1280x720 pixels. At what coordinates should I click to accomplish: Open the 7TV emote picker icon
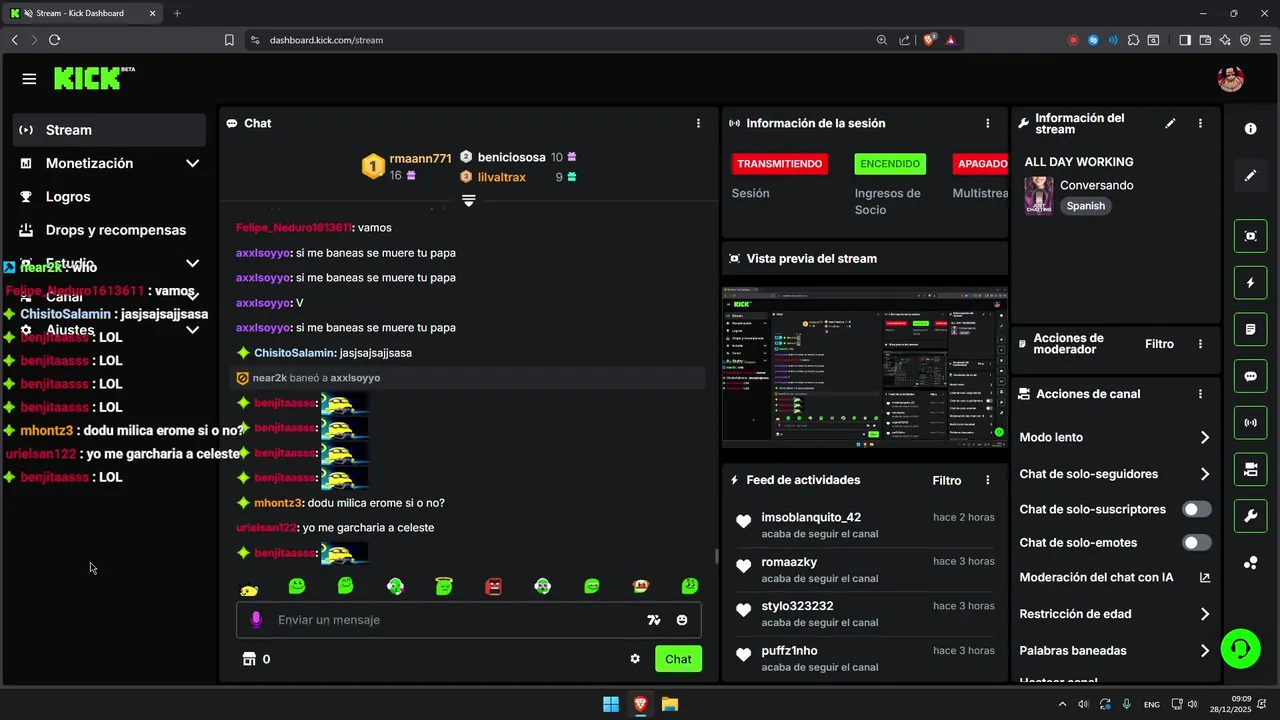click(654, 620)
